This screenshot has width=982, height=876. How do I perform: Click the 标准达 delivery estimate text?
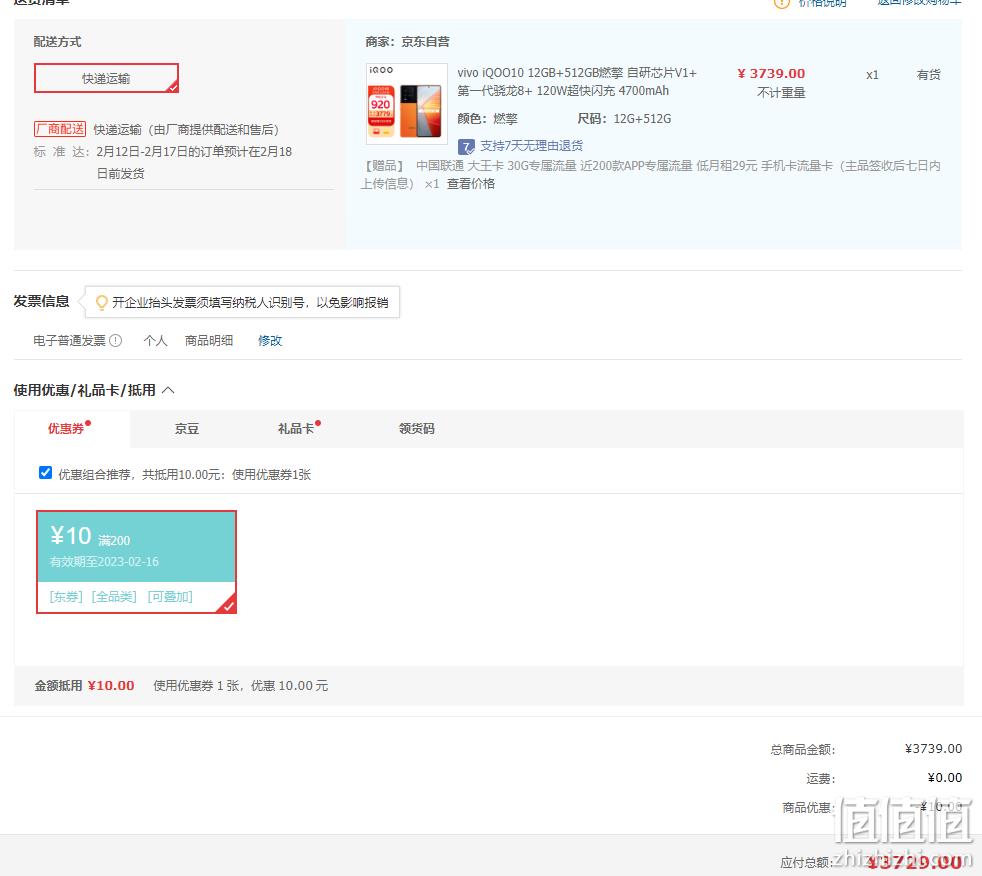[x=163, y=163]
